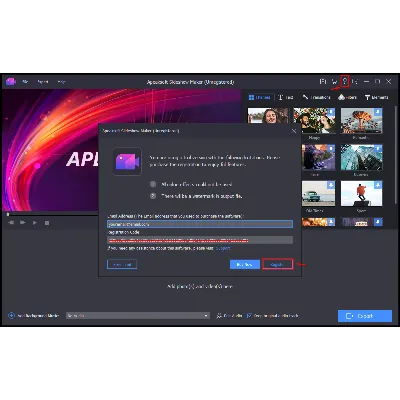
Task: Open the Project menu
Action: (x=43, y=82)
